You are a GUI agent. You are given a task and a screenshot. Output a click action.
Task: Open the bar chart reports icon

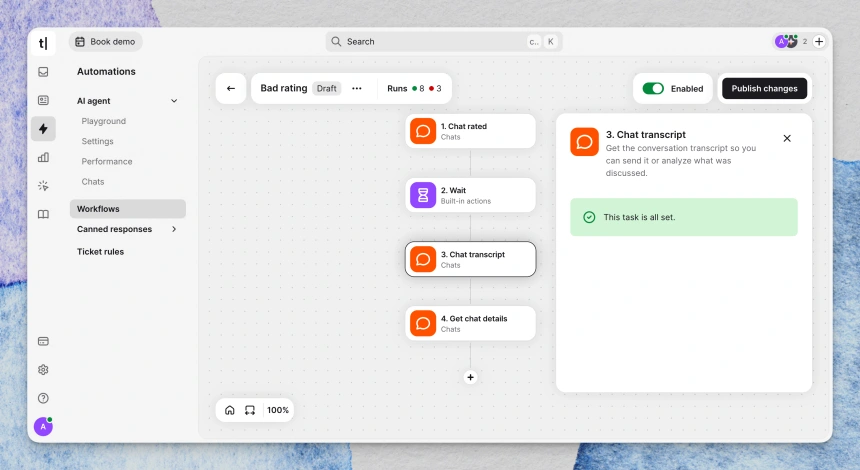(x=43, y=157)
